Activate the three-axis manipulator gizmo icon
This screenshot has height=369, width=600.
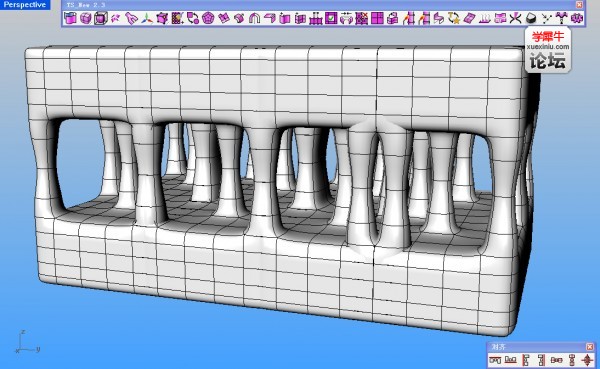click(x=147, y=18)
